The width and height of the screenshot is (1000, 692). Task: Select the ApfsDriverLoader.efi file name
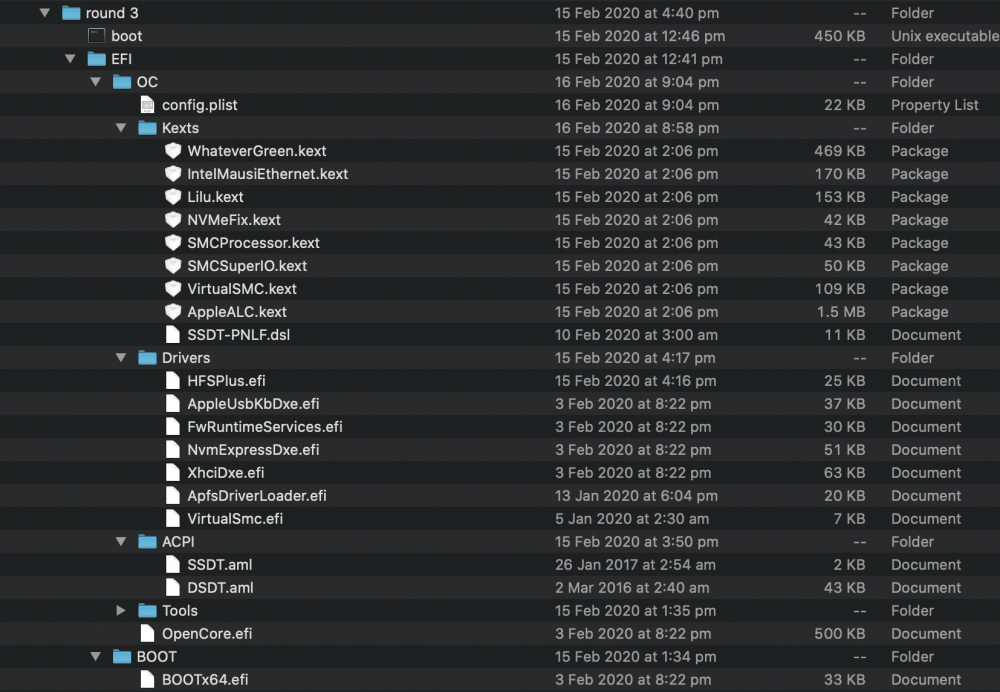click(x=257, y=496)
